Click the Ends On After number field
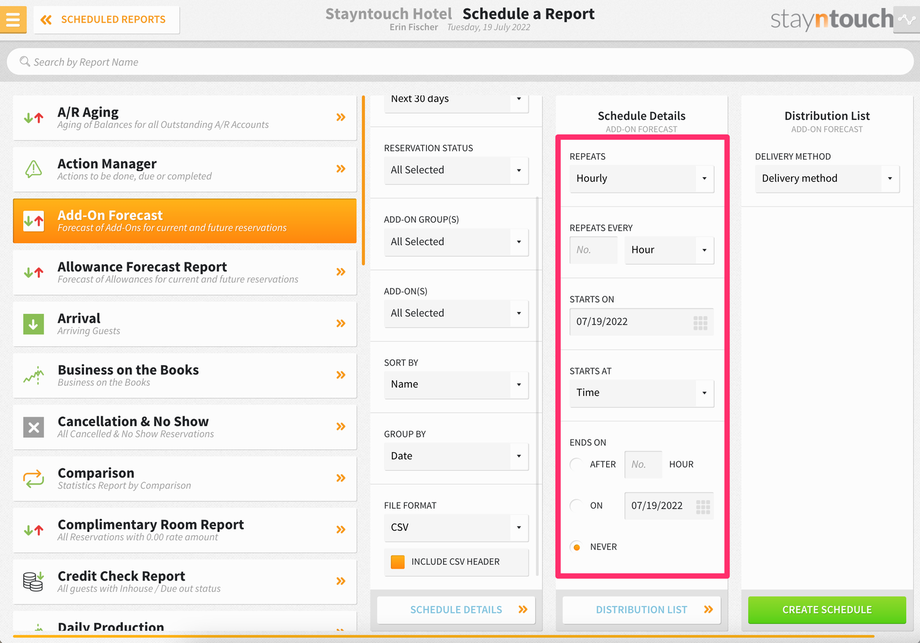 click(x=643, y=465)
